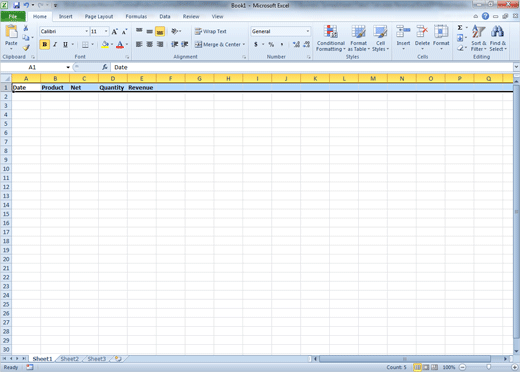Click the zoom slider on status bar

pyautogui.click(x=488, y=367)
